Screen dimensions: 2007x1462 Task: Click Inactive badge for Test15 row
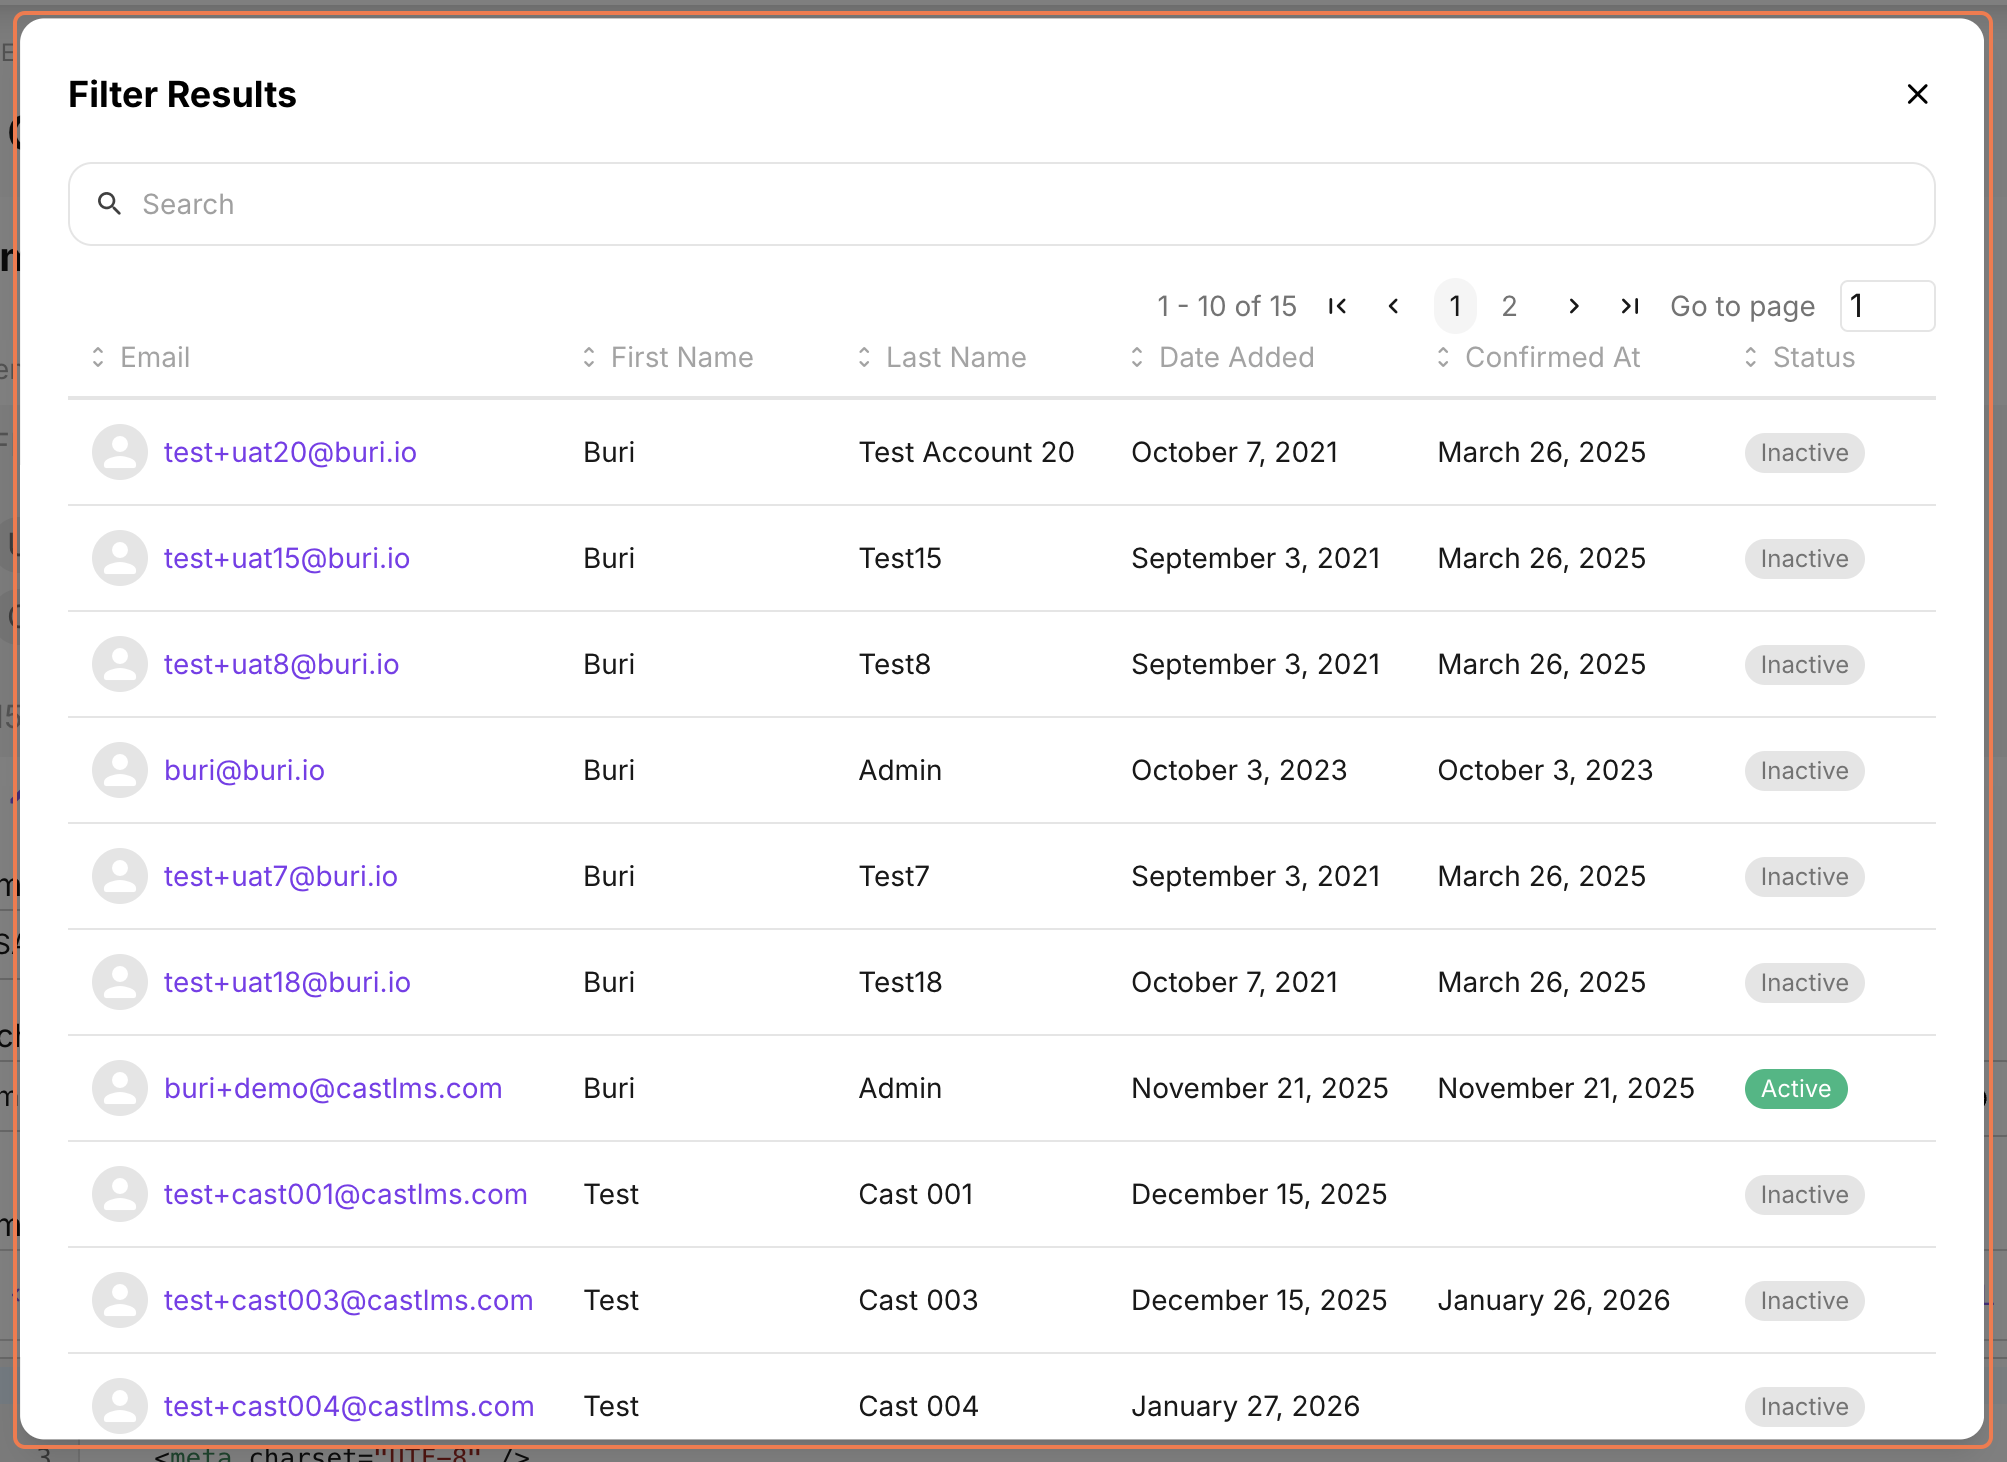click(1804, 558)
